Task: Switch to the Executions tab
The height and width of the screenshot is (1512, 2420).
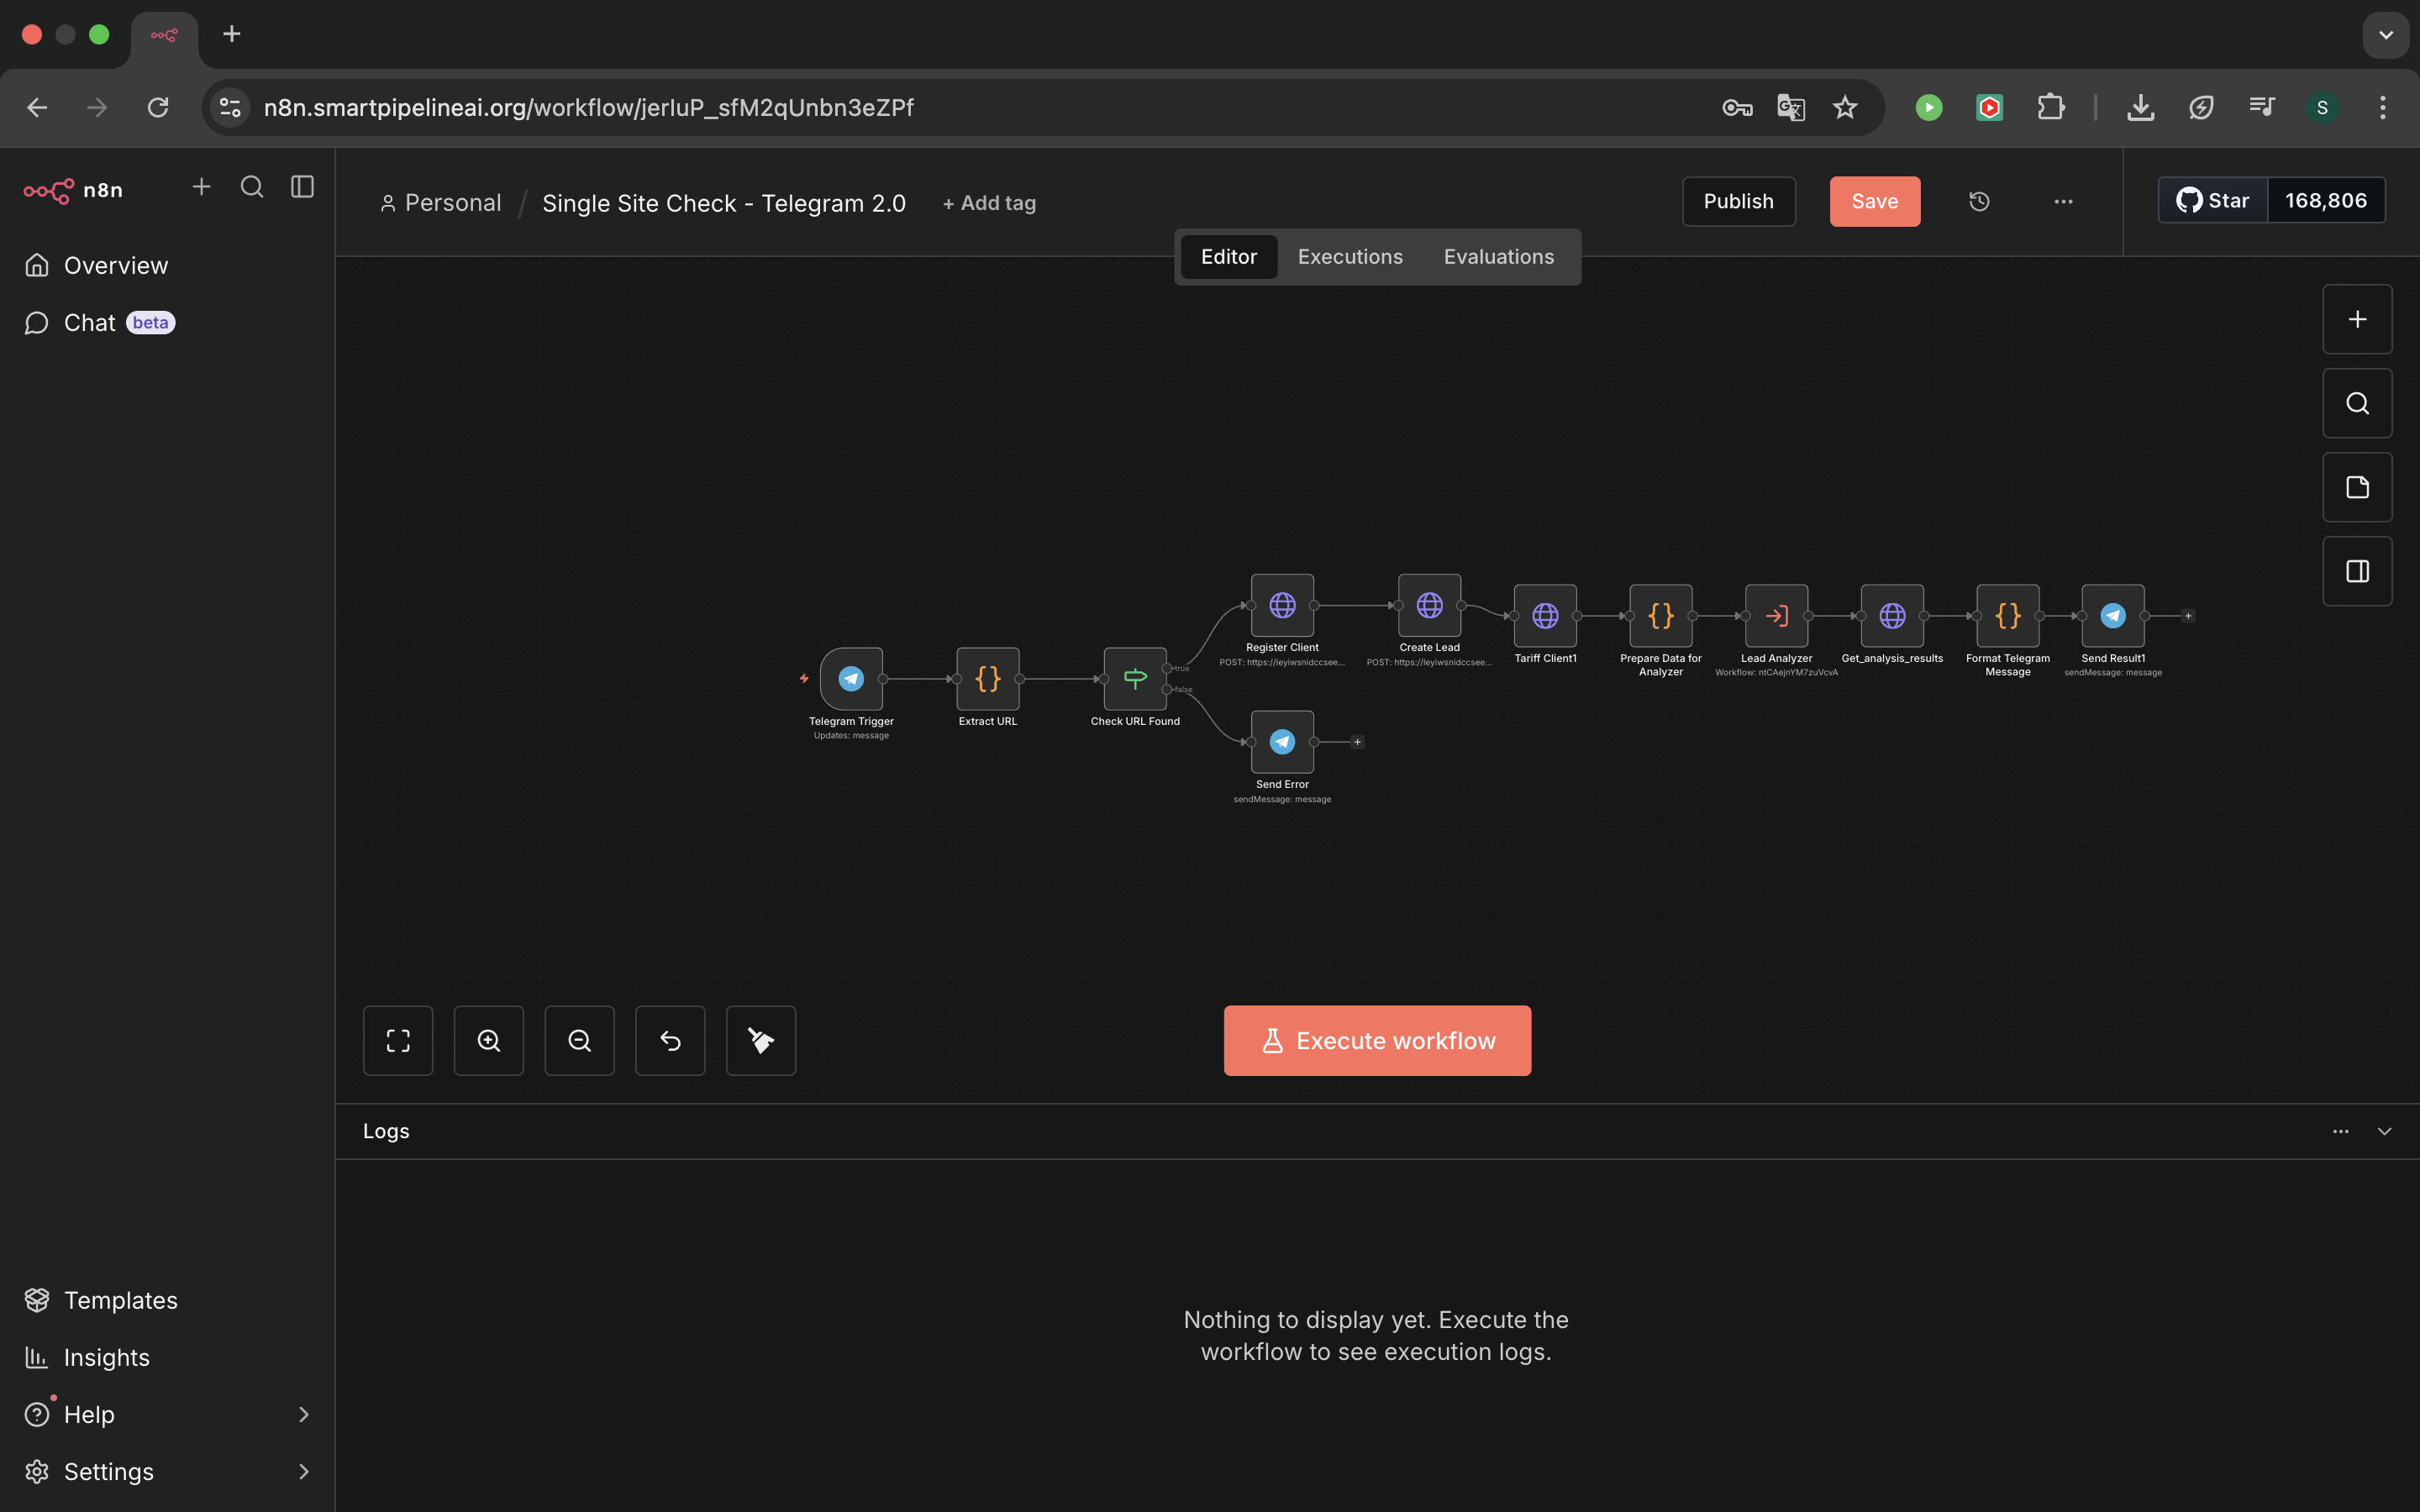Action: (x=1350, y=257)
